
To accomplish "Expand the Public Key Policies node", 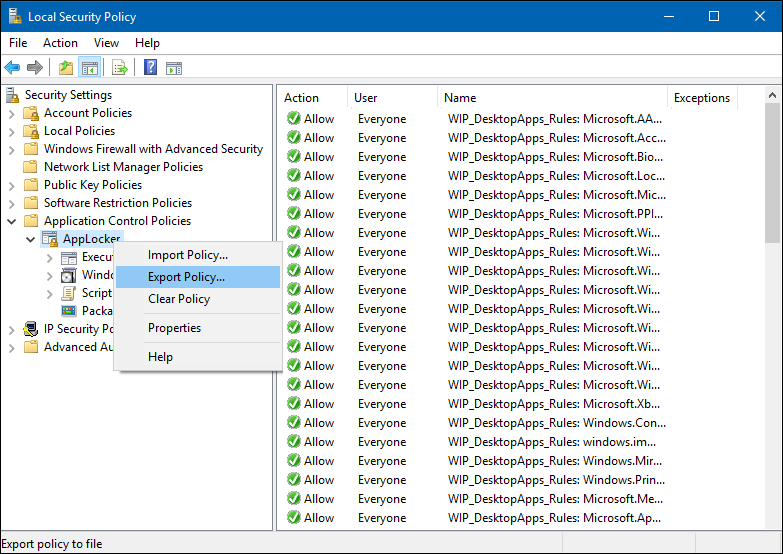I will point(12,185).
